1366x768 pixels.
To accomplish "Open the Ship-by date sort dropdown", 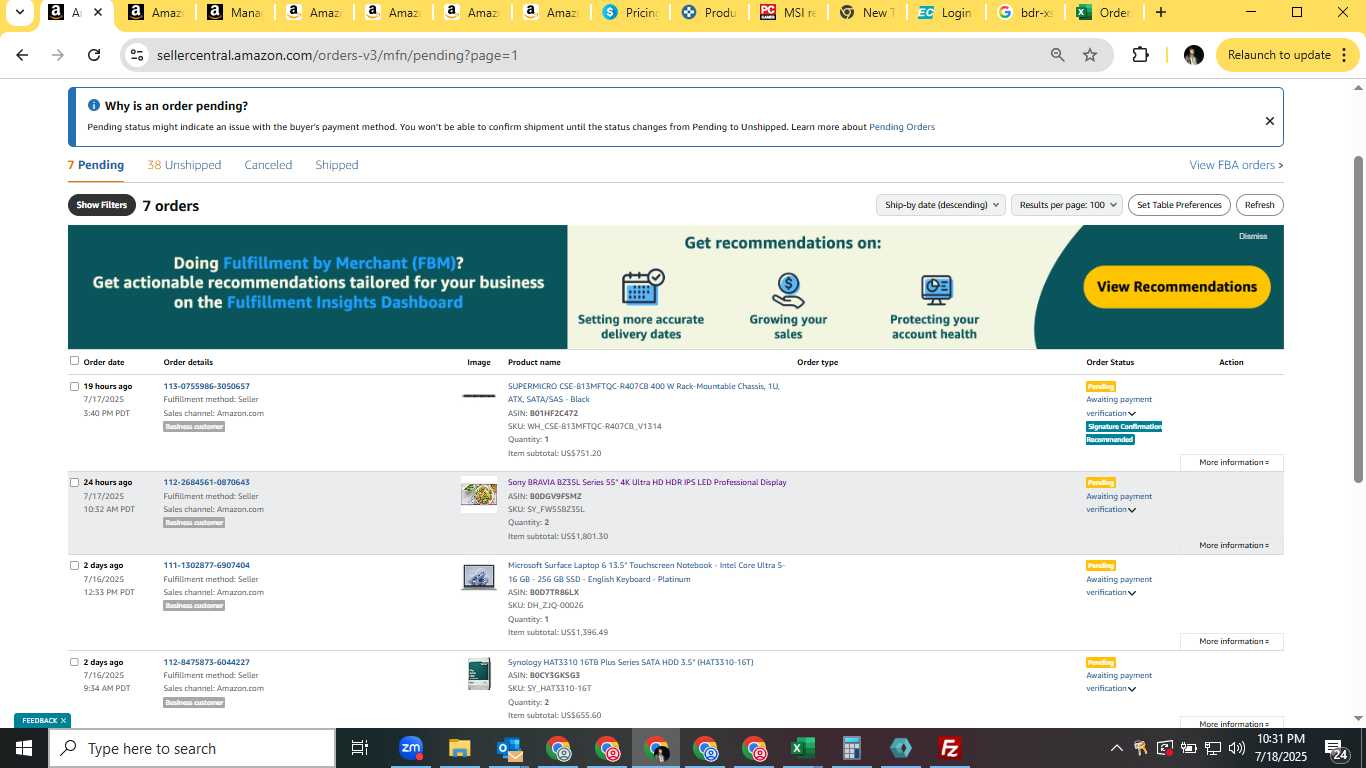I will [940, 205].
